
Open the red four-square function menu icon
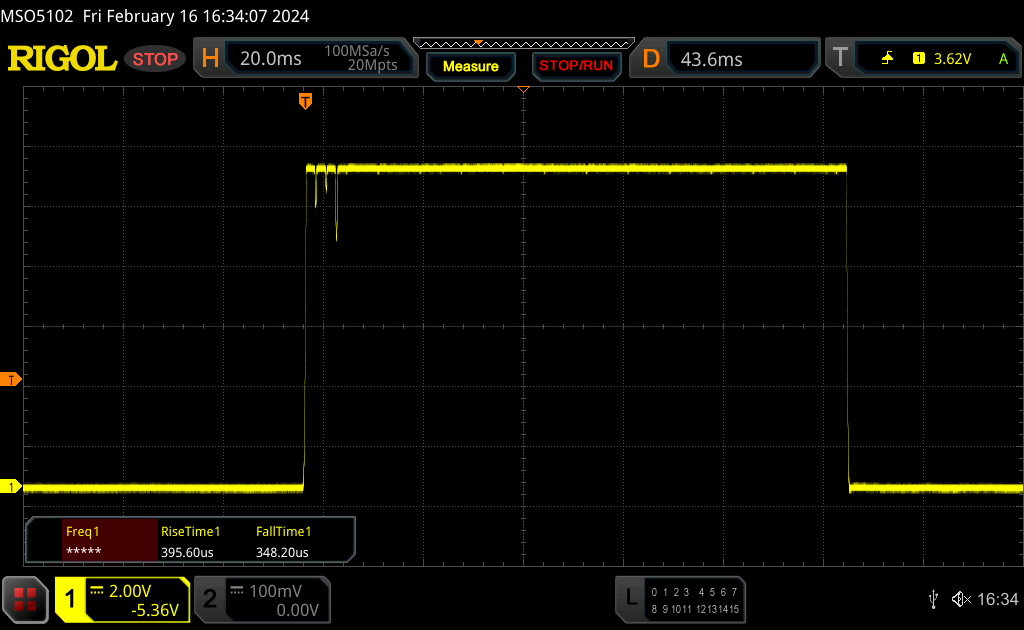(x=25, y=599)
